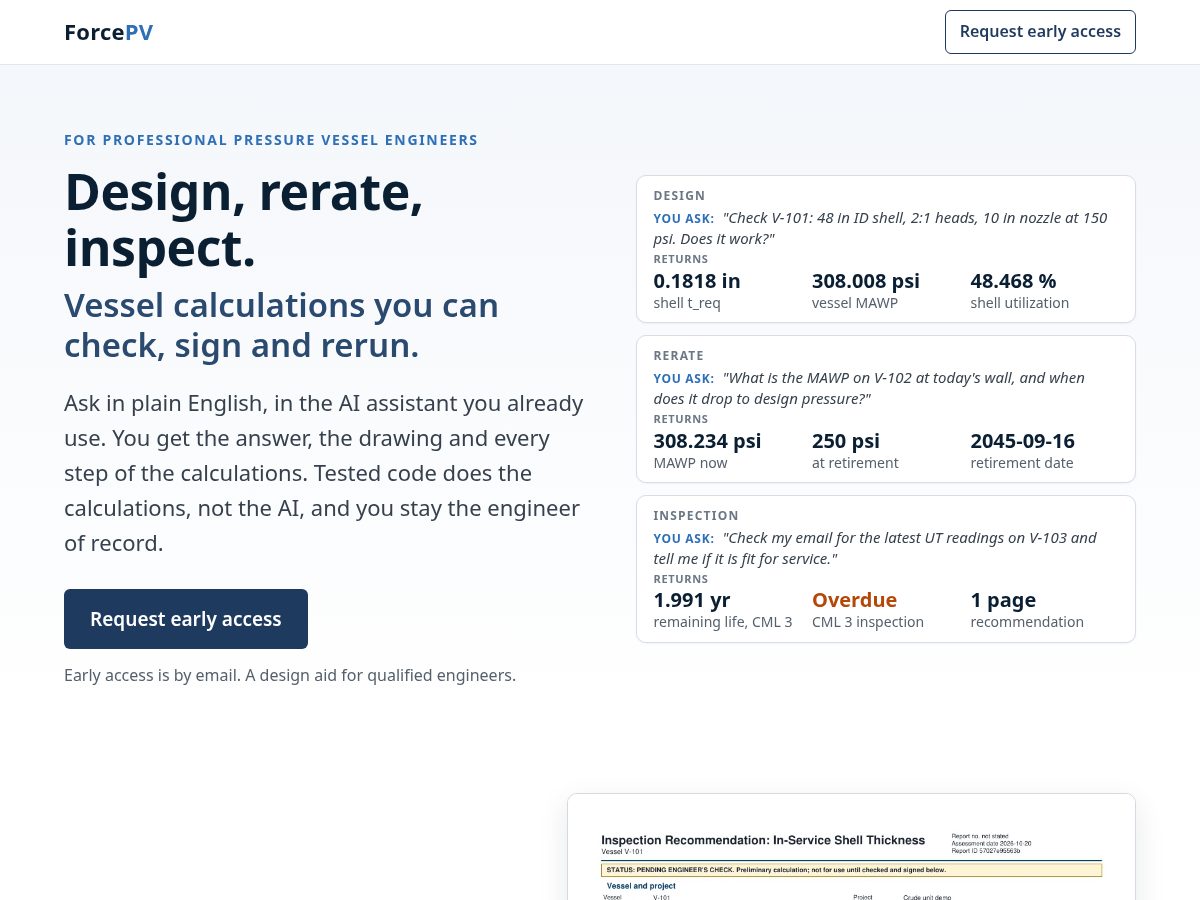Click the "vessel MAWP" label

(855, 303)
